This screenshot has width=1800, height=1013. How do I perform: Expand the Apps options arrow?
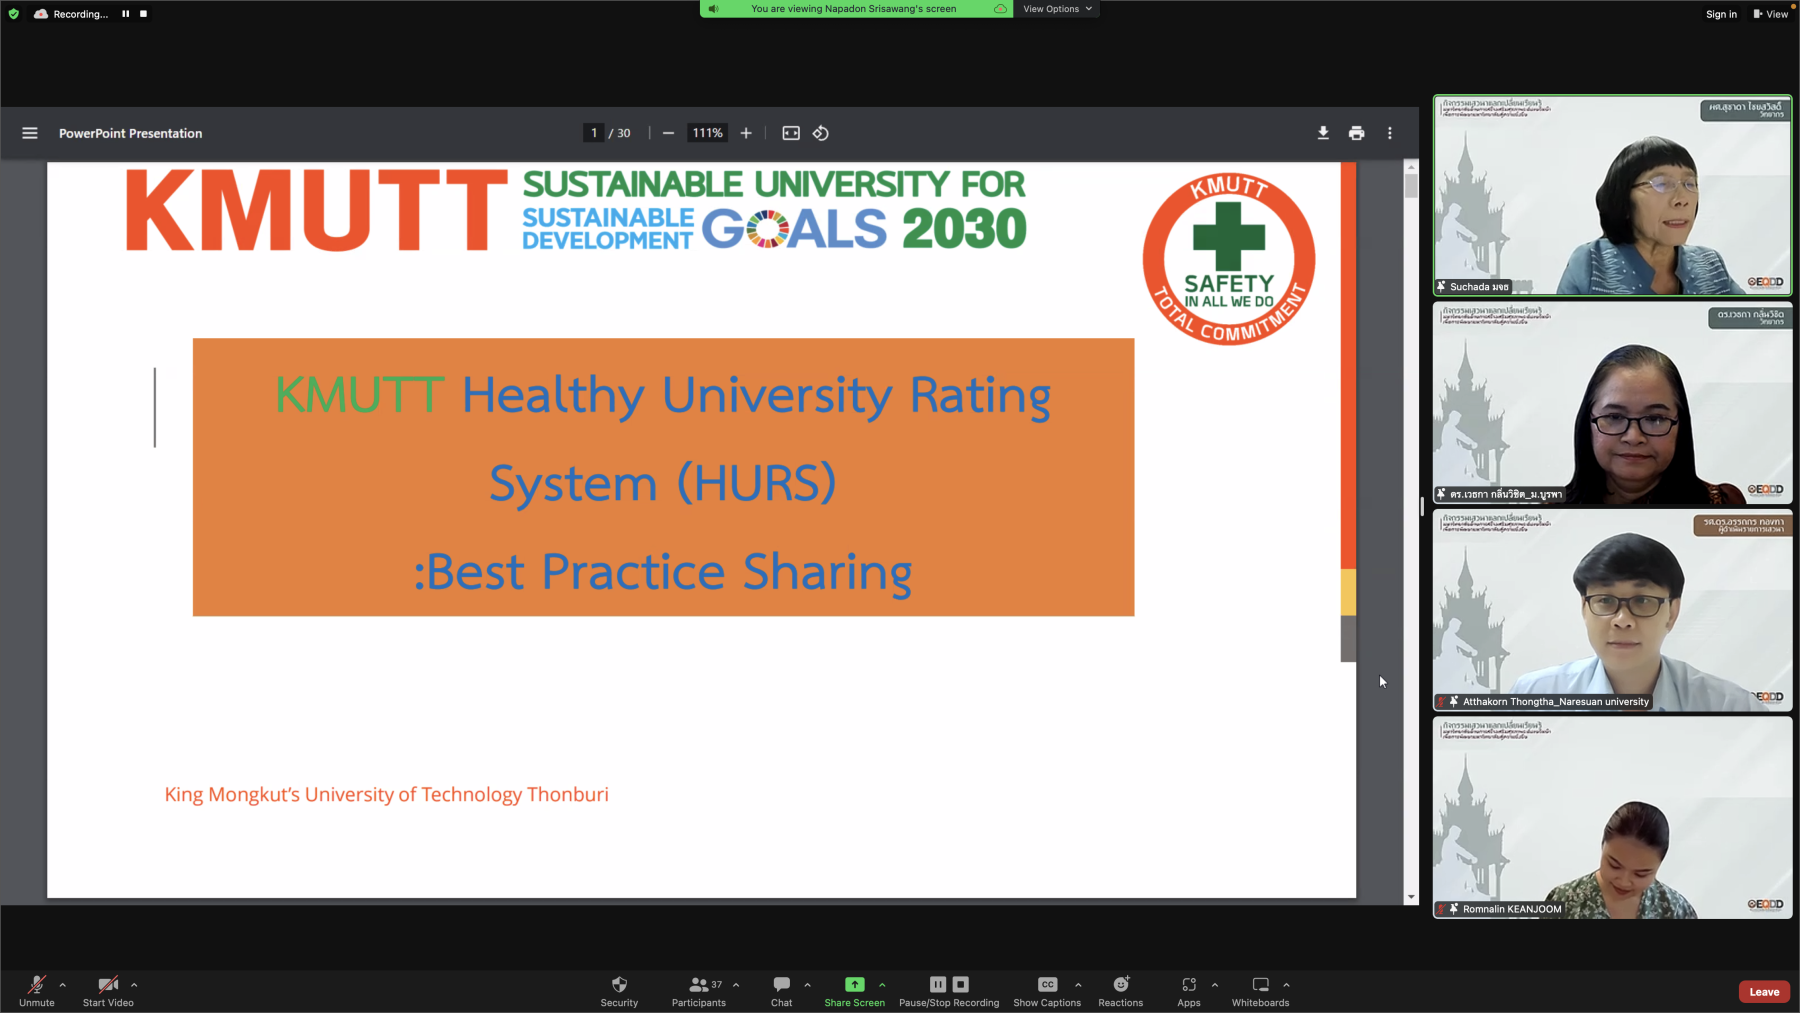tap(1215, 985)
